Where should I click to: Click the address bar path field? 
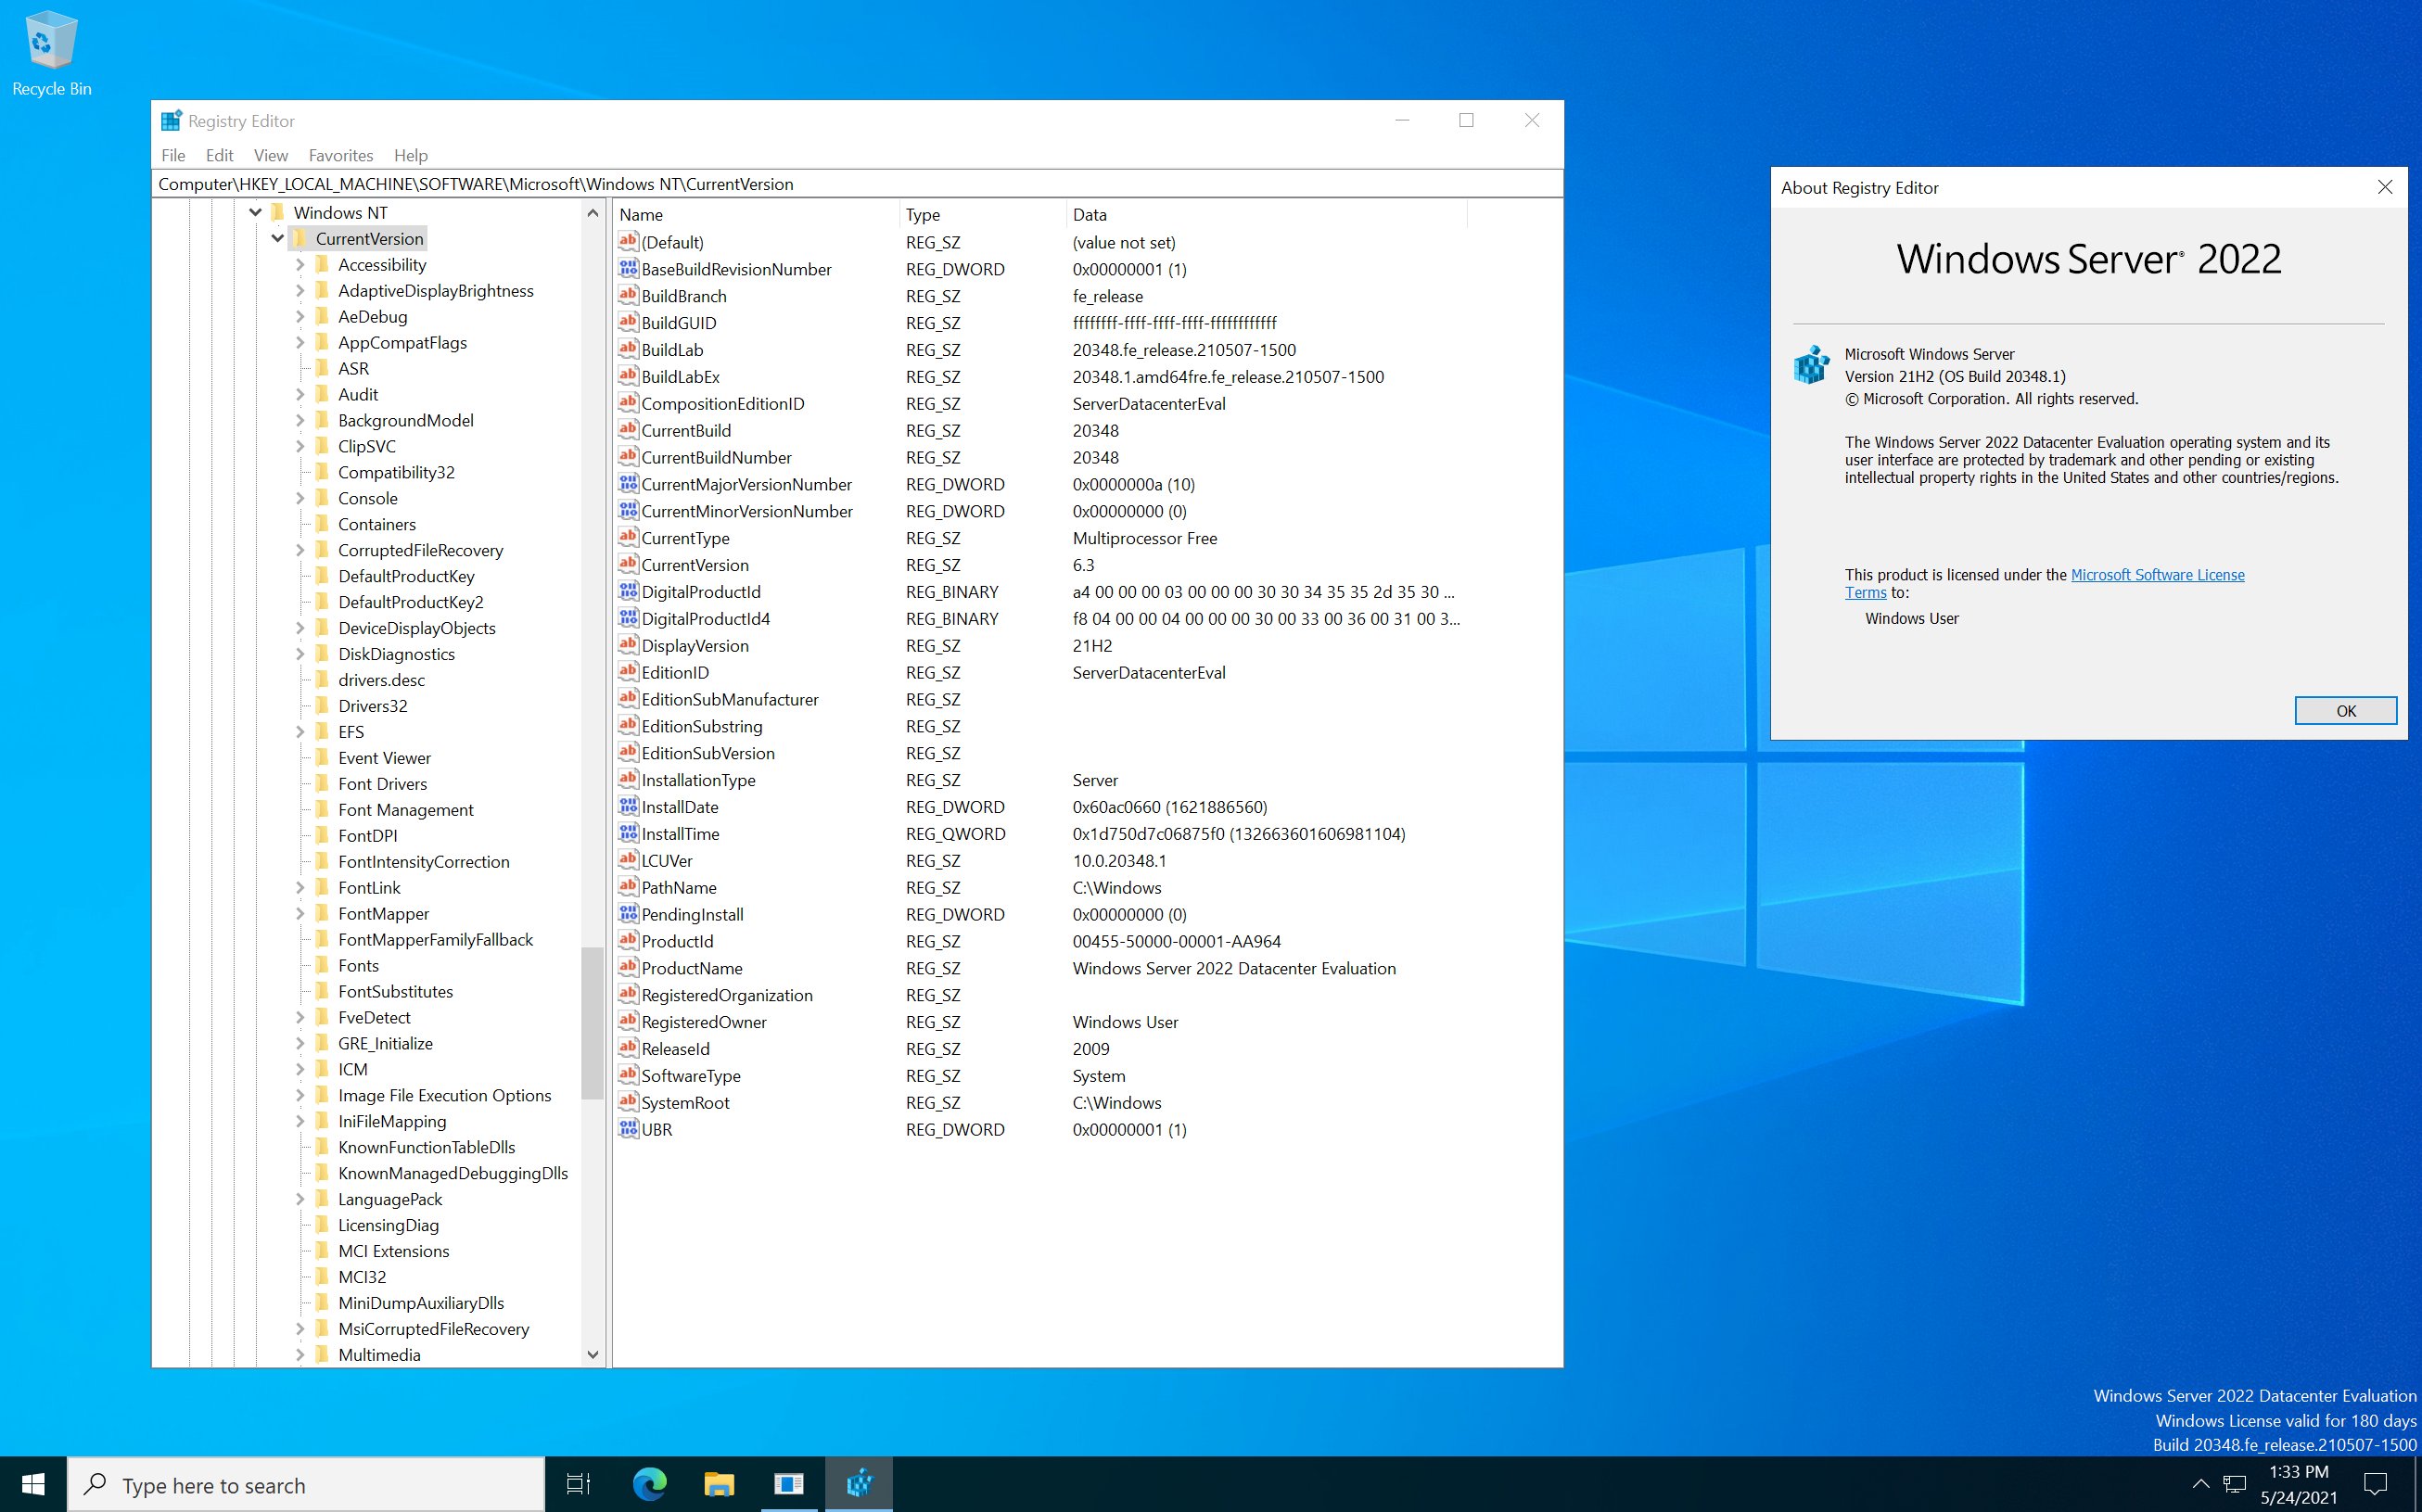click(x=854, y=181)
